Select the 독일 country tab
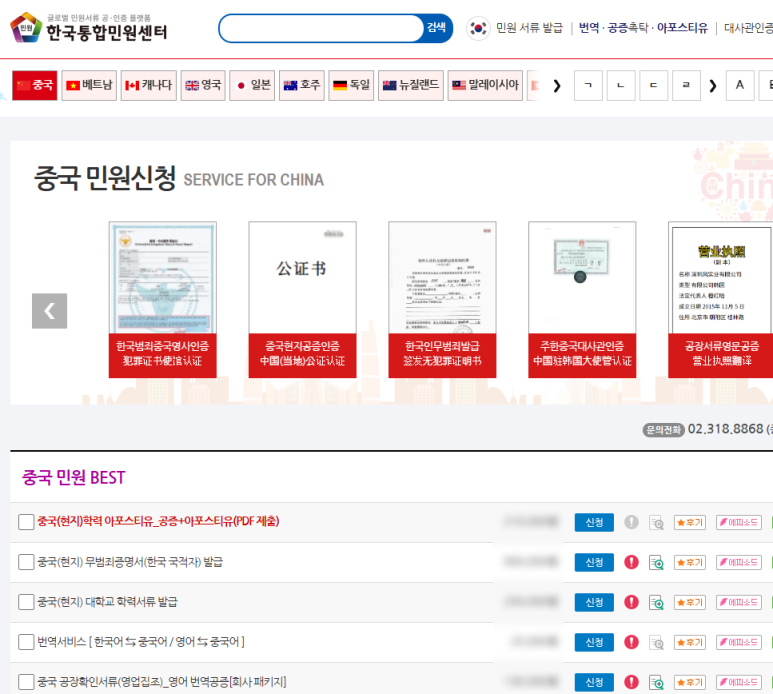This screenshot has width=773, height=694. click(351, 85)
